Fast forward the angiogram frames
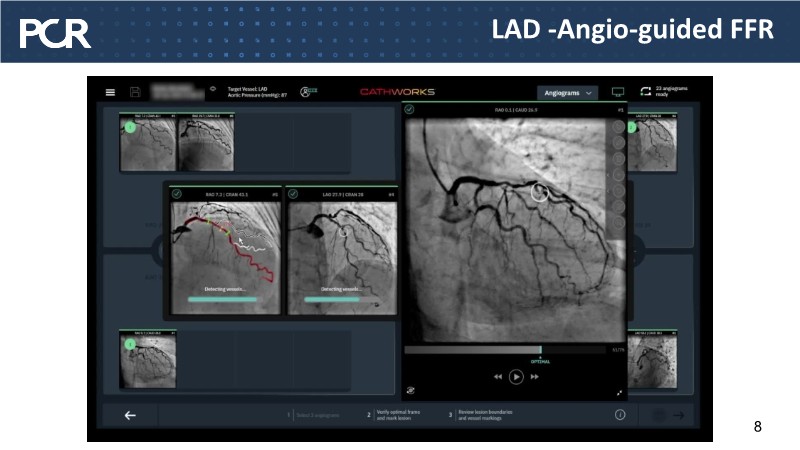This screenshot has height=450, width=800. click(x=535, y=377)
